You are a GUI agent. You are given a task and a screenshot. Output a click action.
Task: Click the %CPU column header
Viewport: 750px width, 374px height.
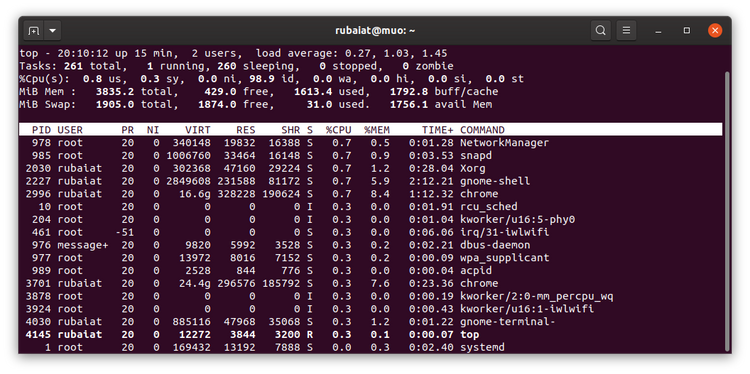pyautogui.click(x=339, y=130)
